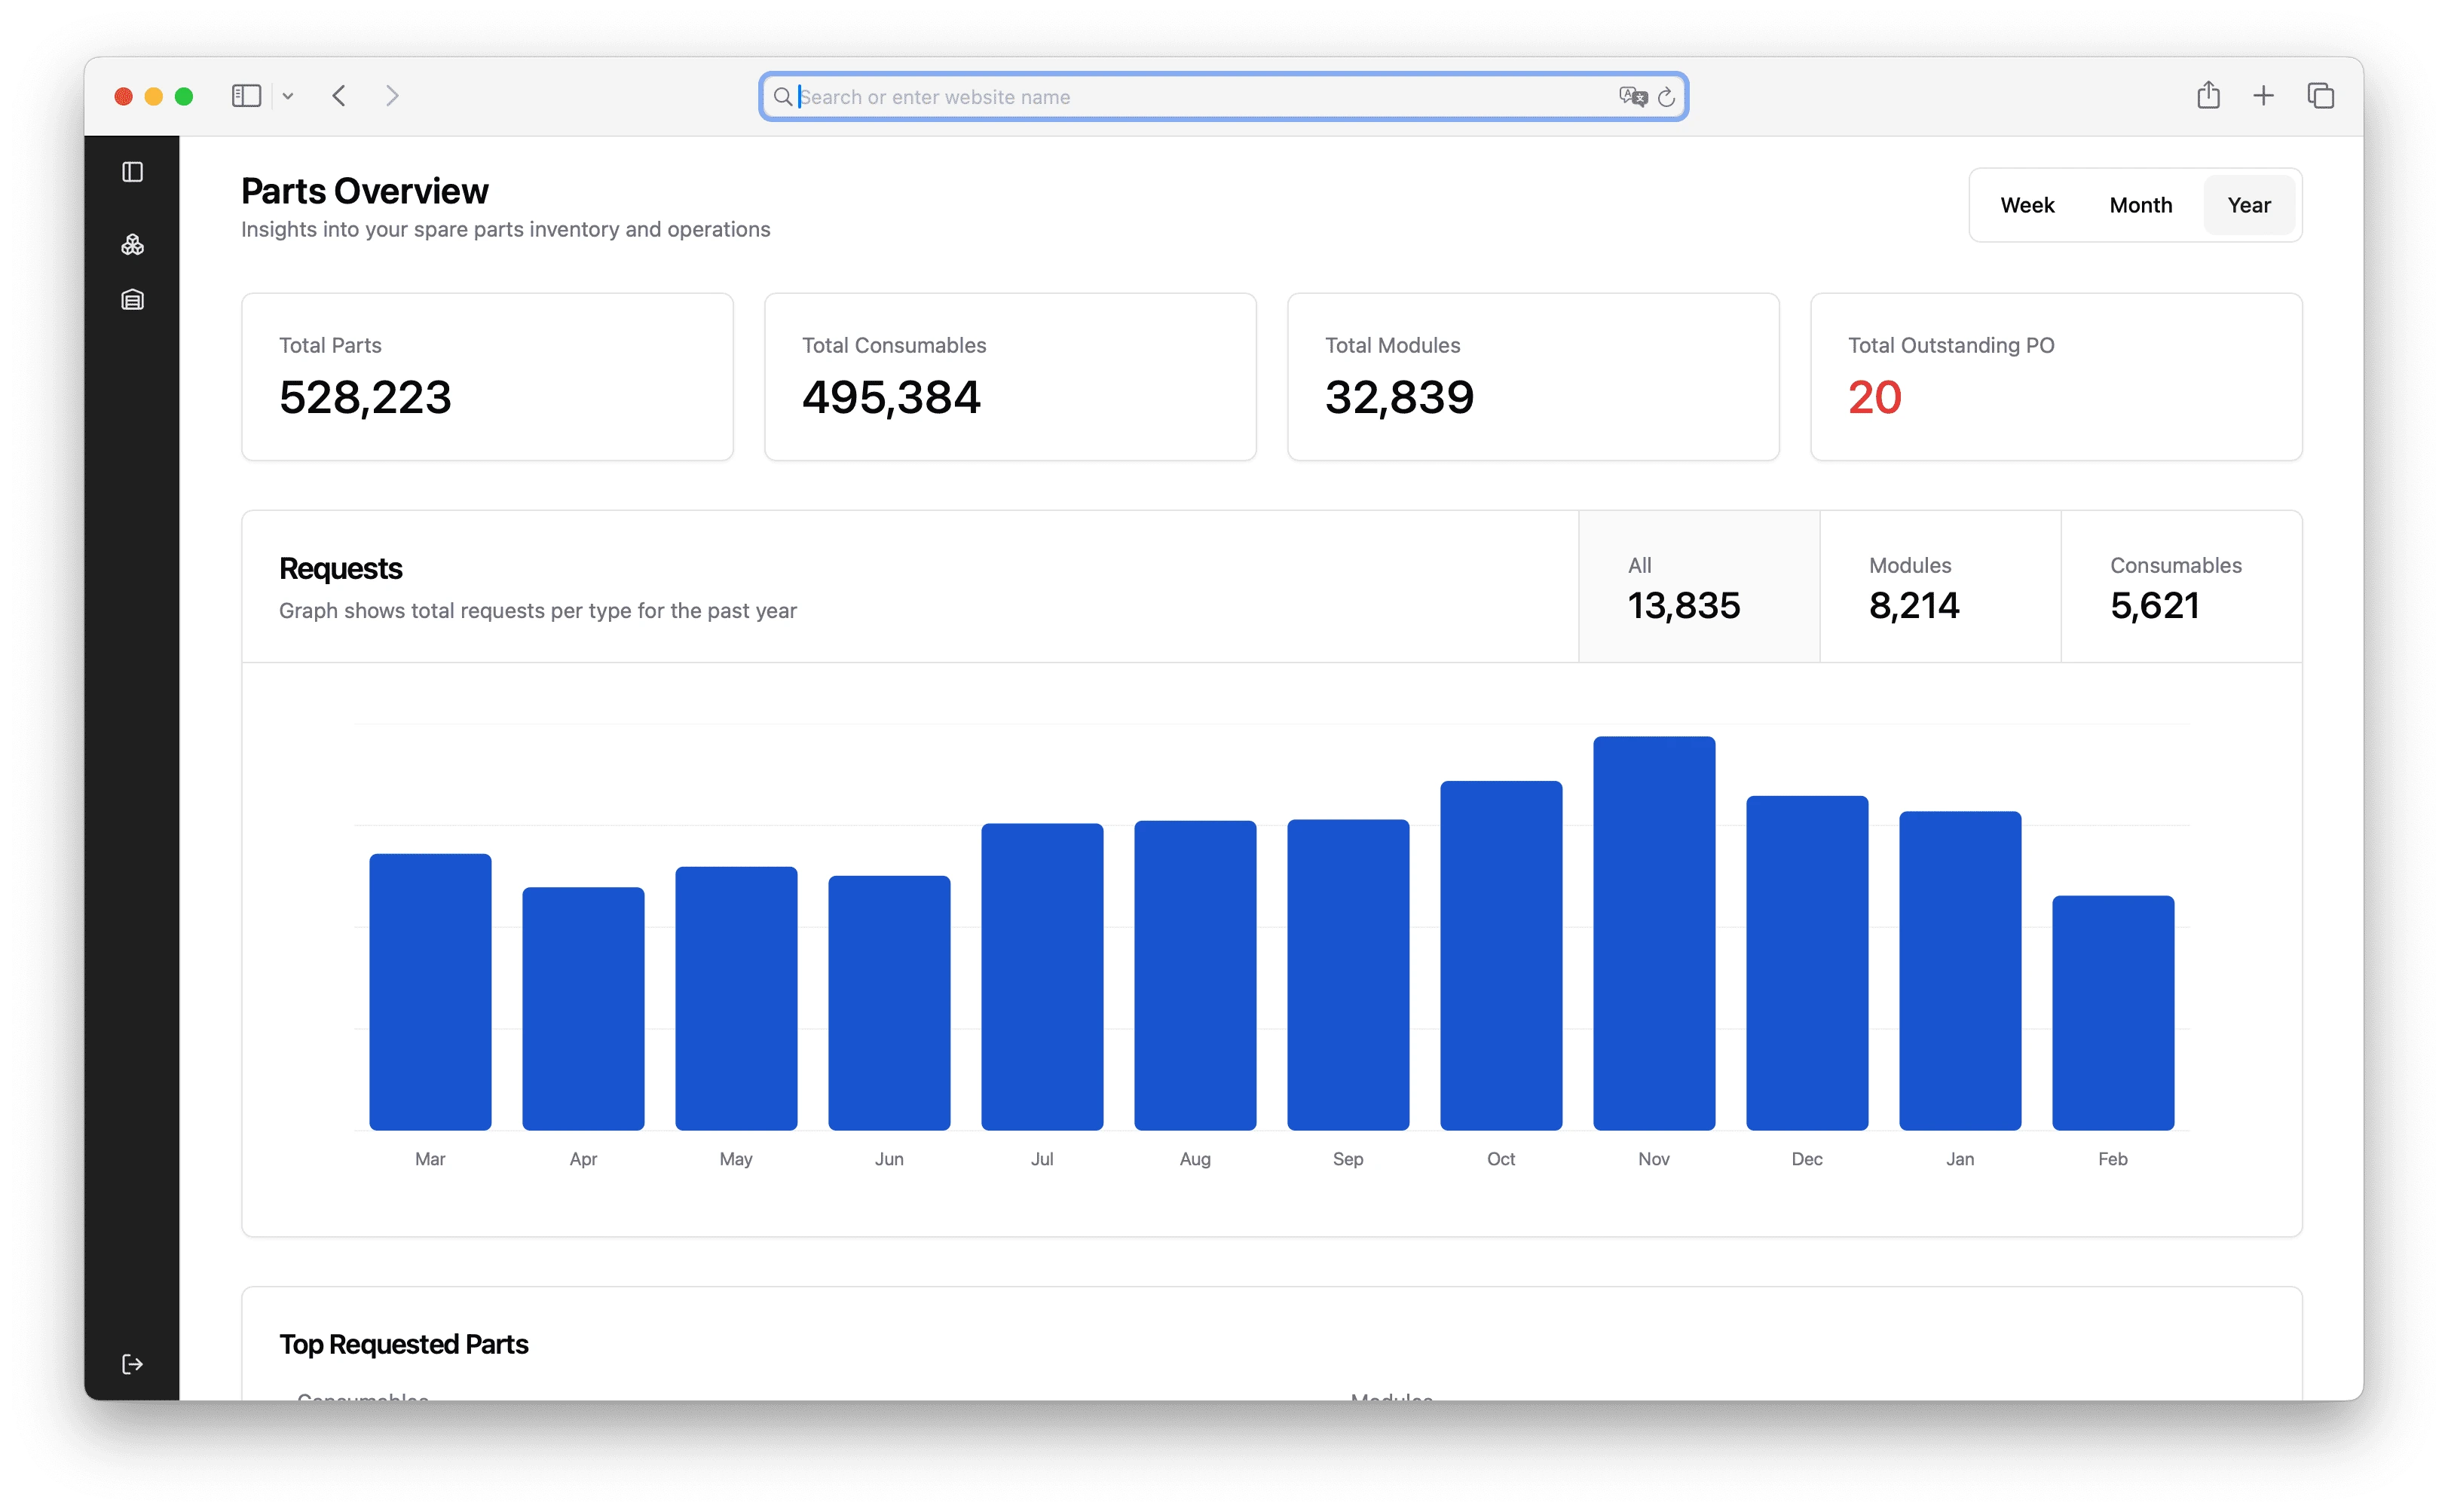Open the tab group dropdown chevron
The width and height of the screenshot is (2448, 1512).
pyautogui.click(x=289, y=95)
